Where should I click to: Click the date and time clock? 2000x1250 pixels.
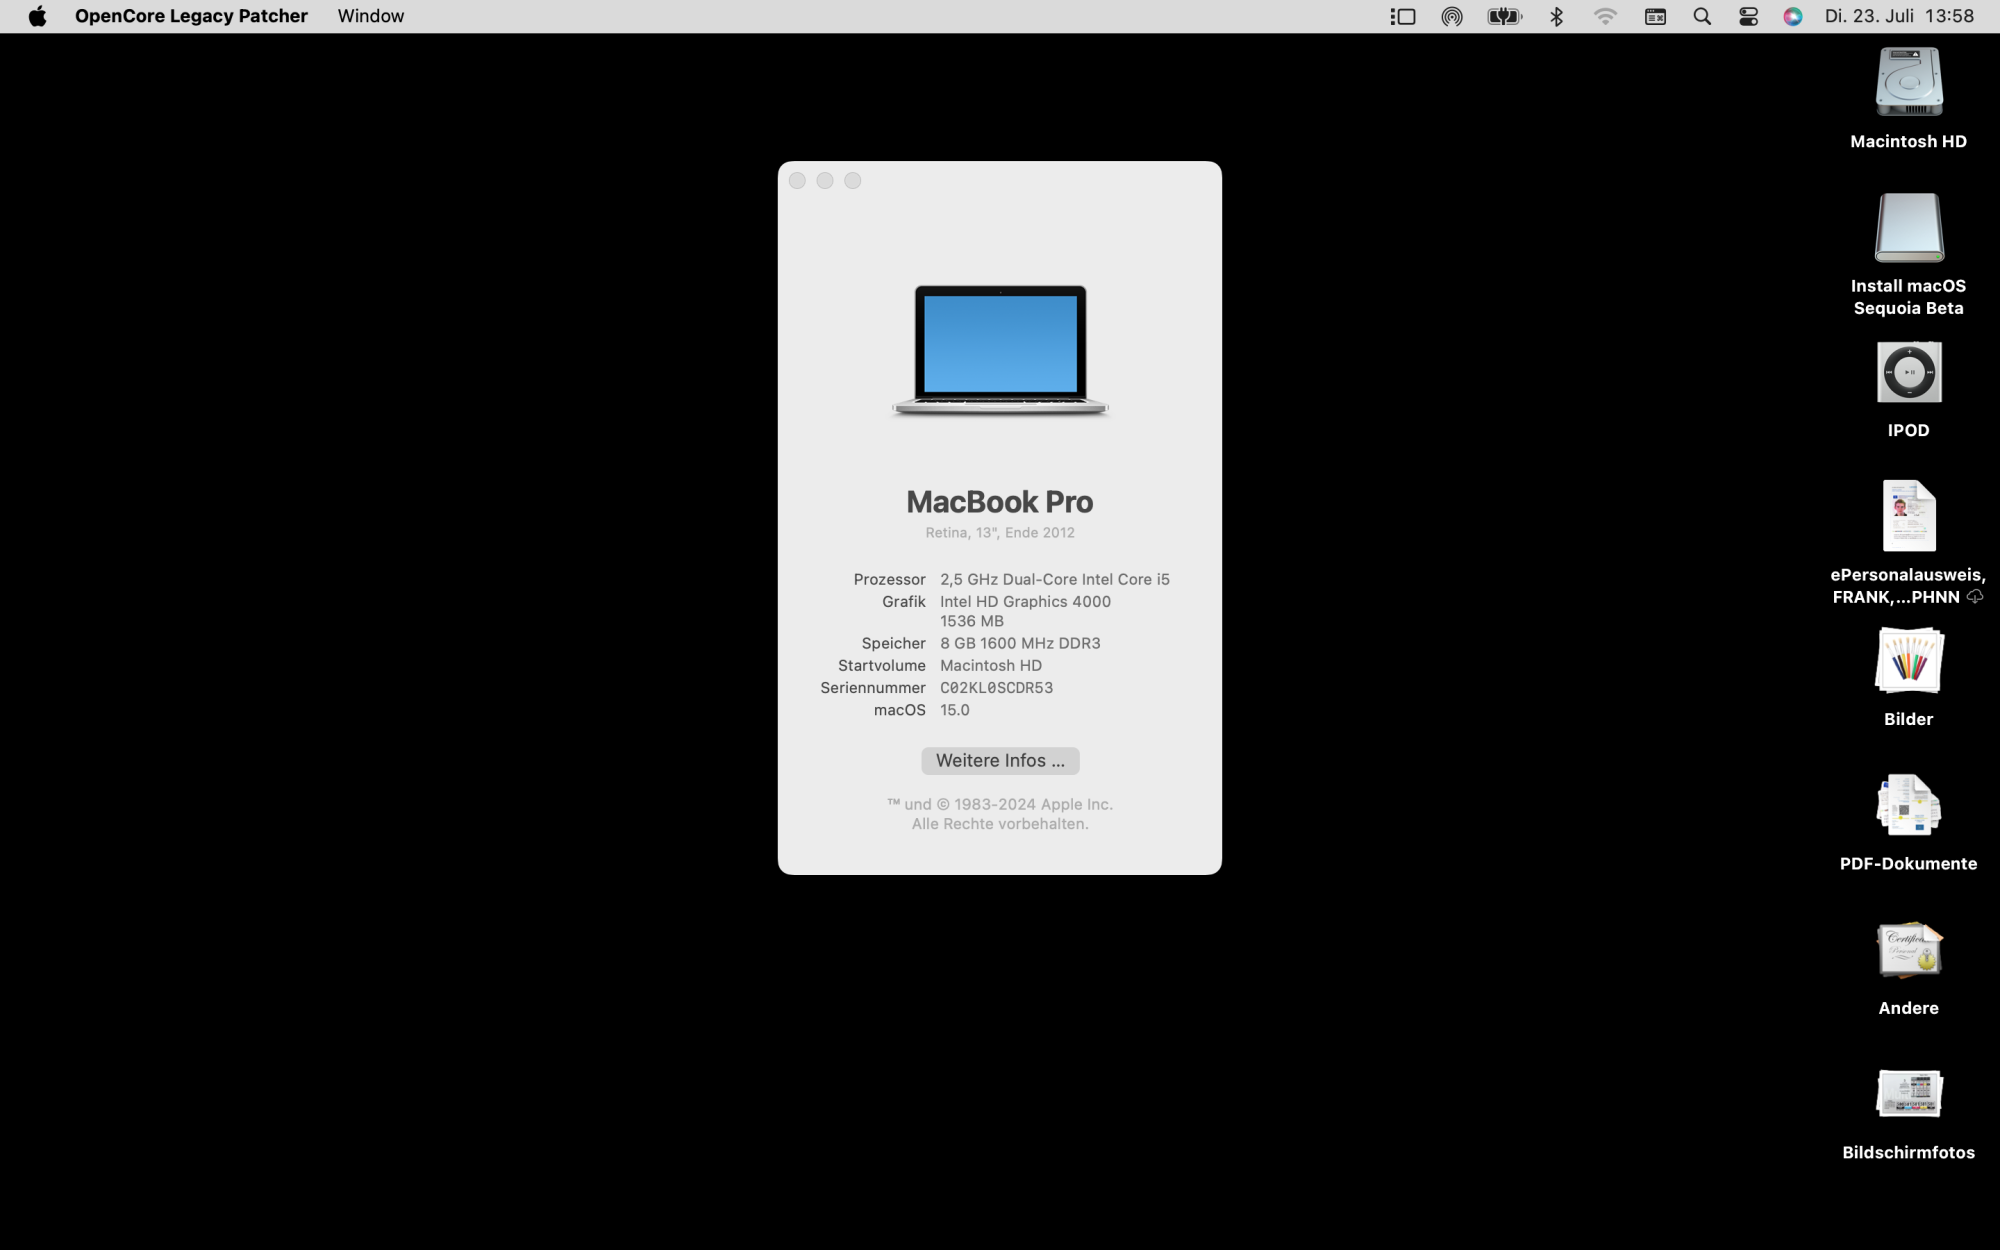(x=1898, y=16)
